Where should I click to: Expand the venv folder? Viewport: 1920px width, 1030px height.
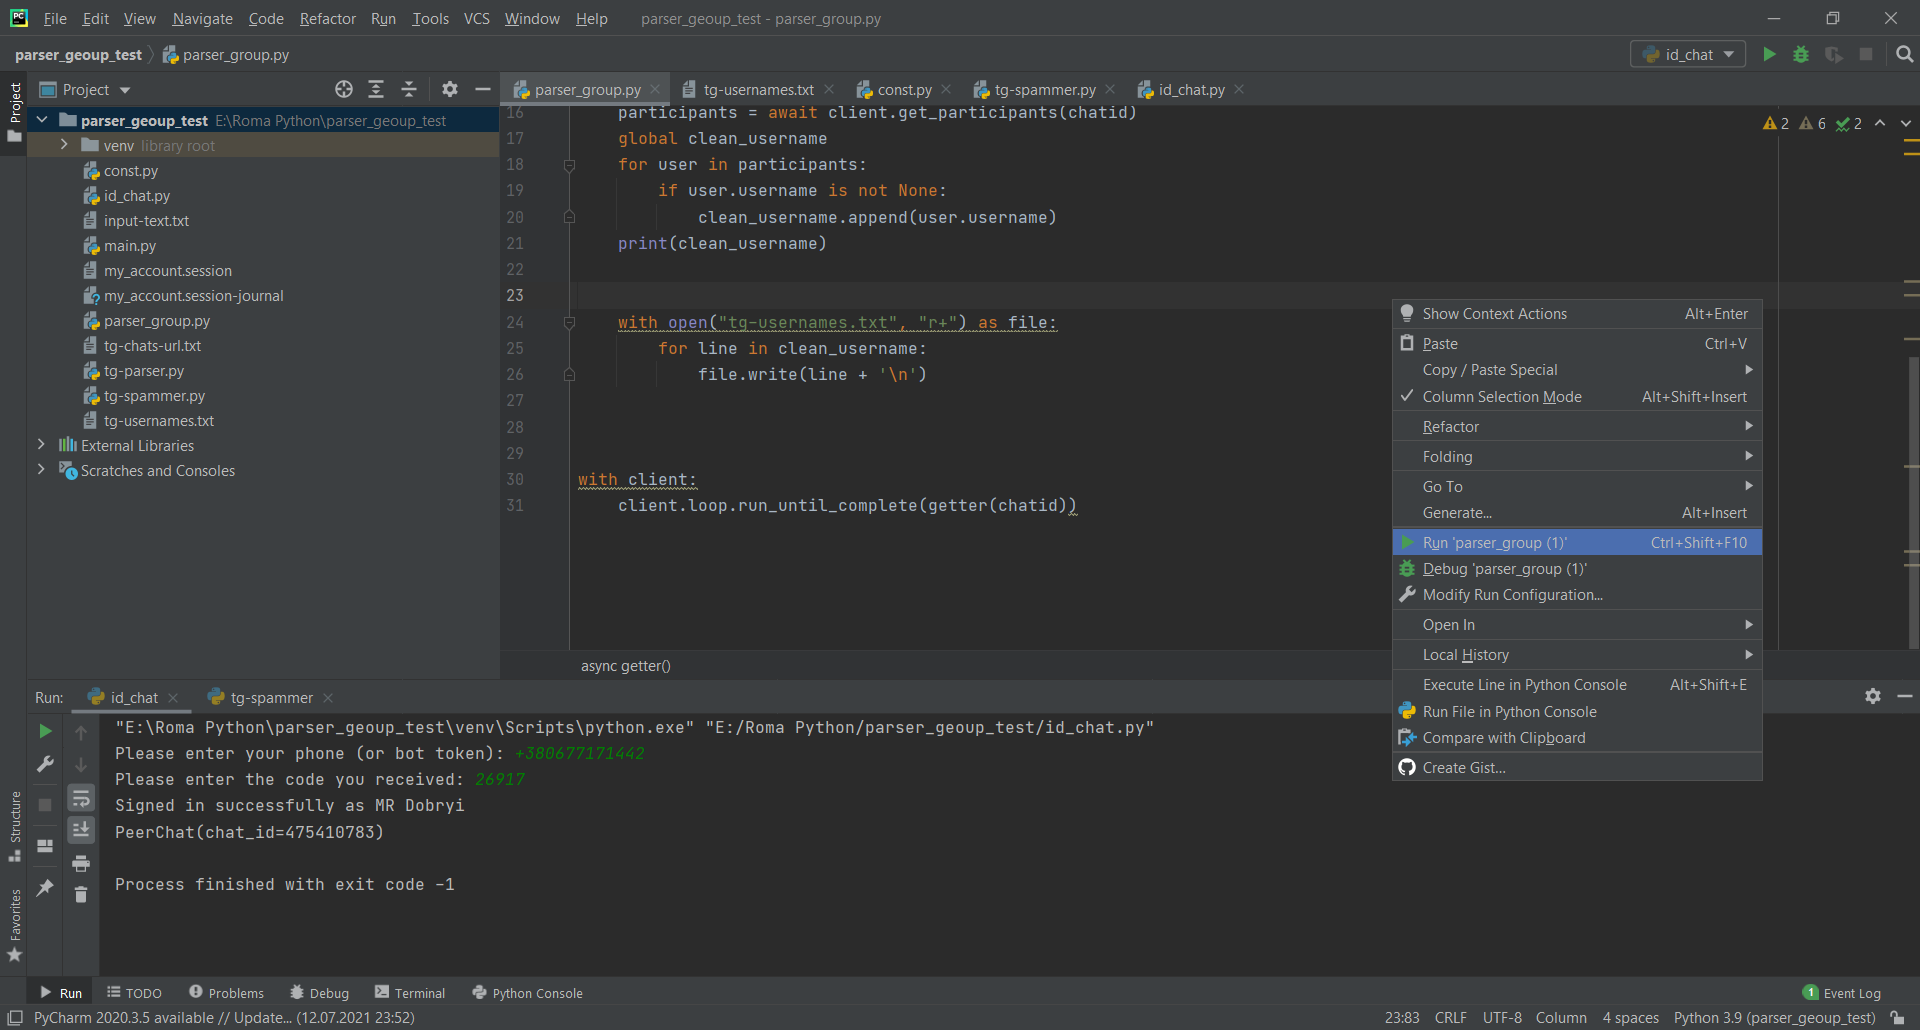pos(64,145)
